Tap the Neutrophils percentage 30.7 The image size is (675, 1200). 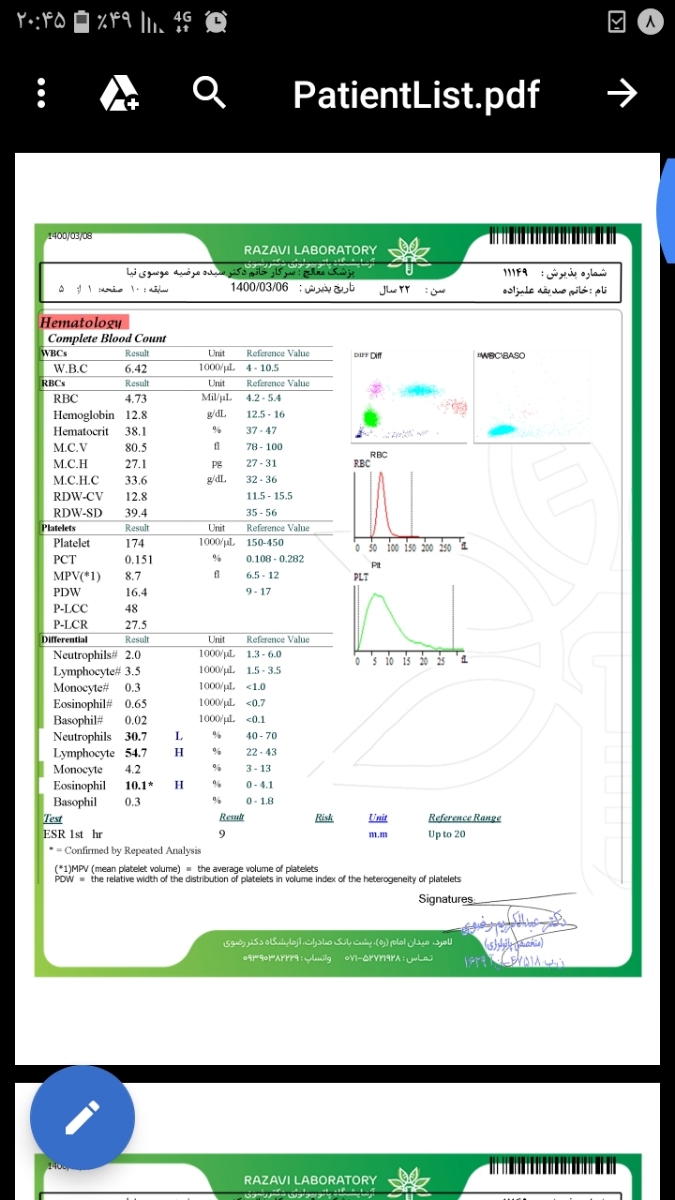(136, 736)
